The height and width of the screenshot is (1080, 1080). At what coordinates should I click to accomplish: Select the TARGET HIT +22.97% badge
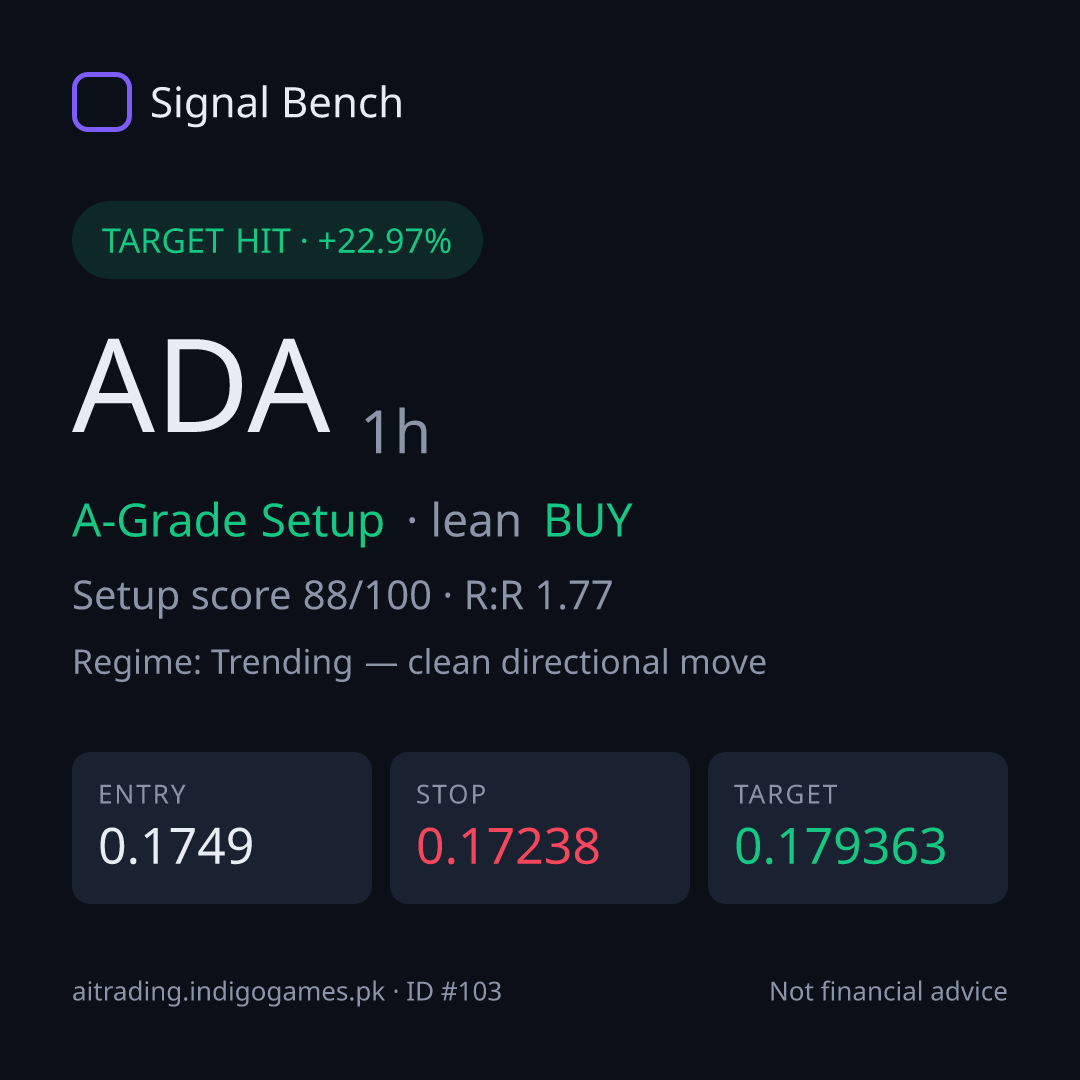(x=277, y=240)
